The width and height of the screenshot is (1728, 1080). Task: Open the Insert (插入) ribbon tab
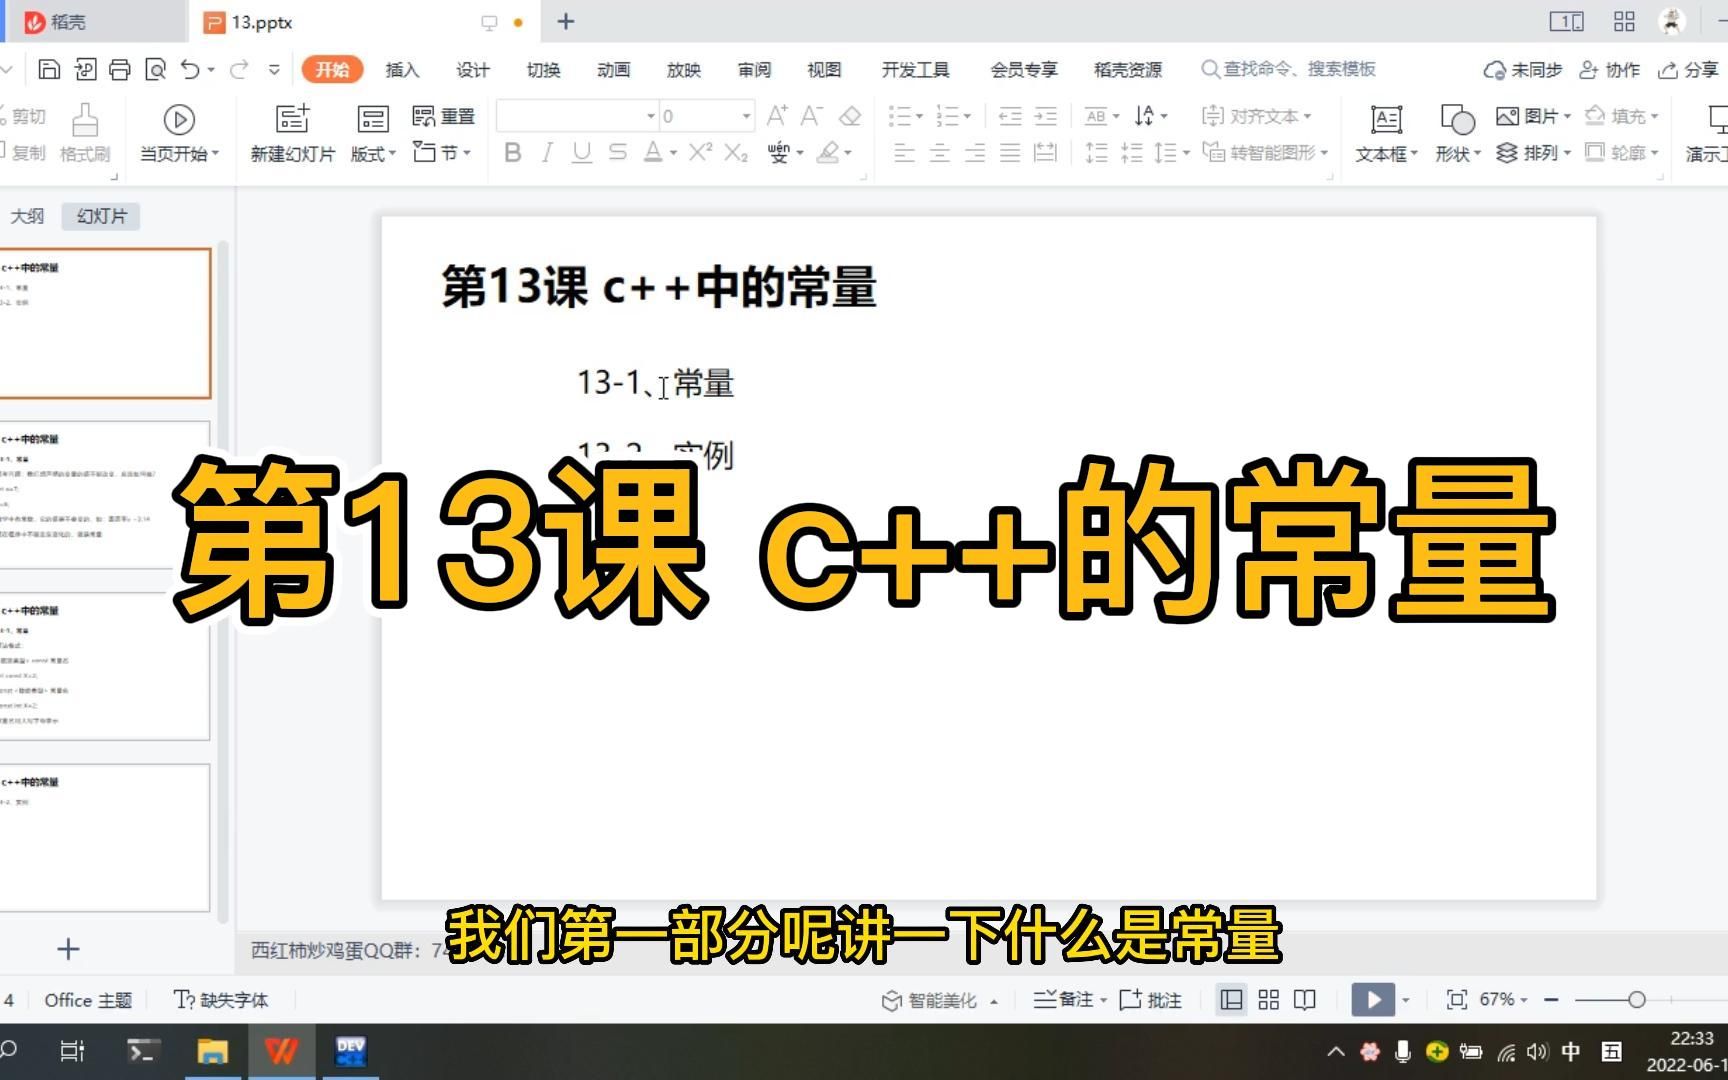pyautogui.click(x=402, y=69)
